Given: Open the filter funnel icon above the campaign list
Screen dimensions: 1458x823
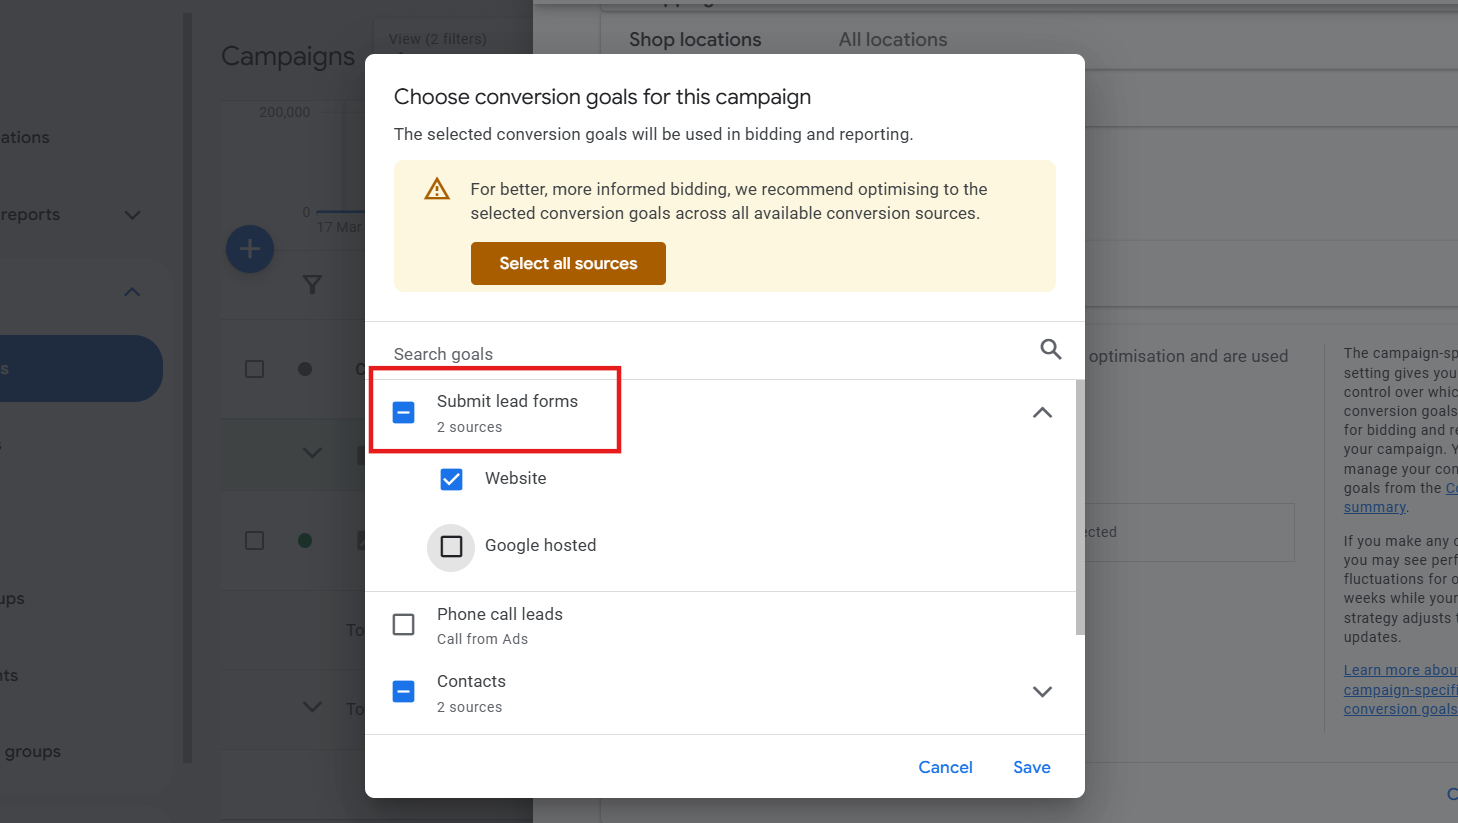Looking at the screenshot, I should [312, 286].
